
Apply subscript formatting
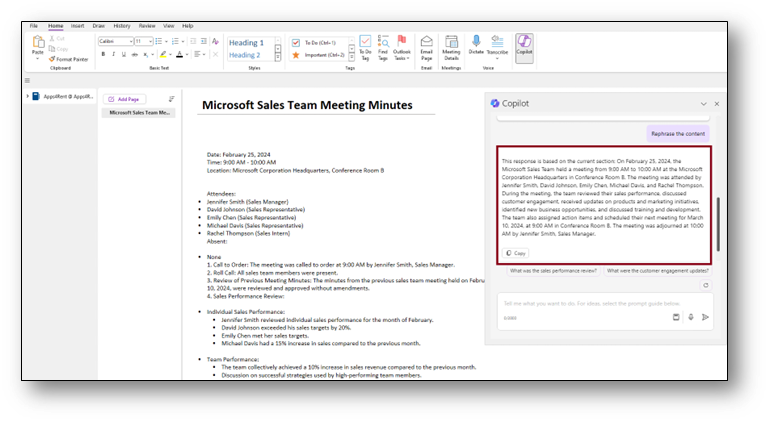tap(145, 54)
